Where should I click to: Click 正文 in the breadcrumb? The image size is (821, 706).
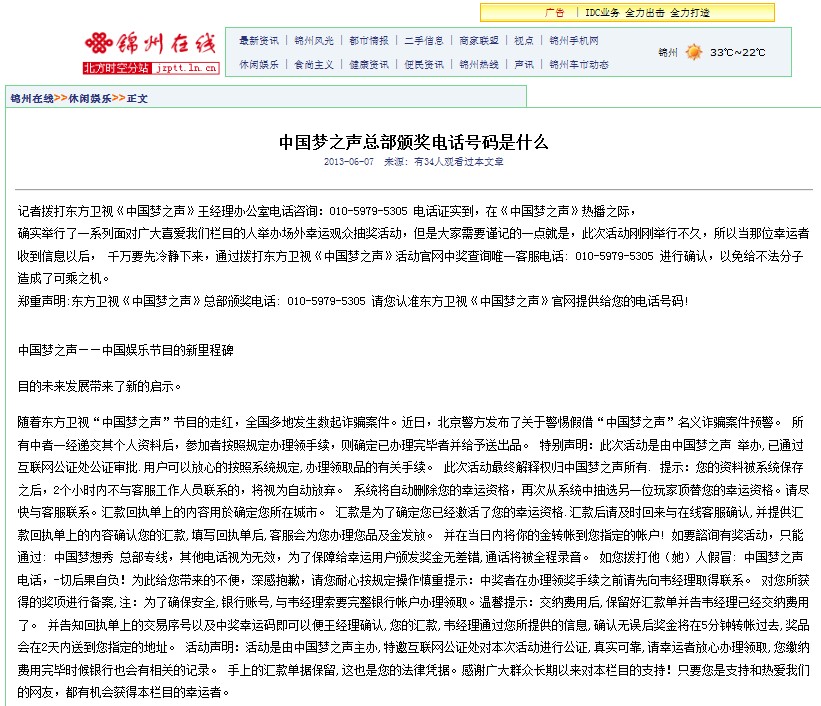coord(137,98)
